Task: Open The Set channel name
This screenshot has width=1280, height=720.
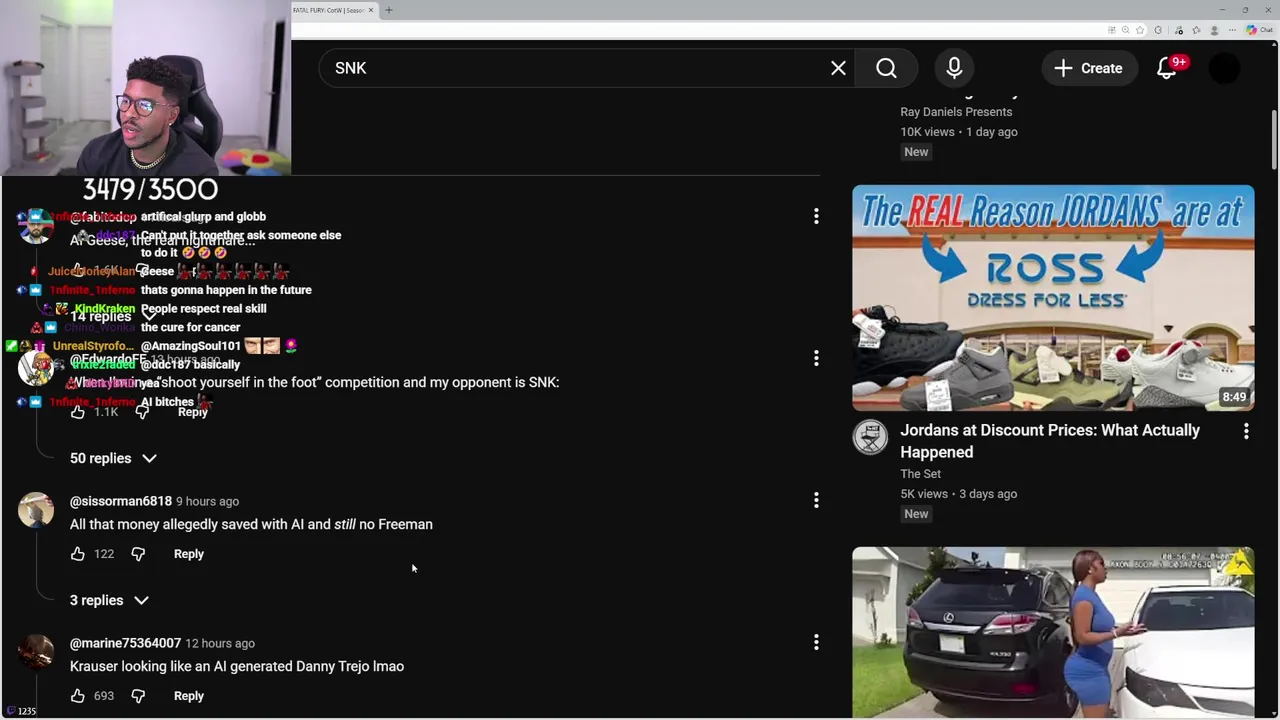Action: coord(920,474)
